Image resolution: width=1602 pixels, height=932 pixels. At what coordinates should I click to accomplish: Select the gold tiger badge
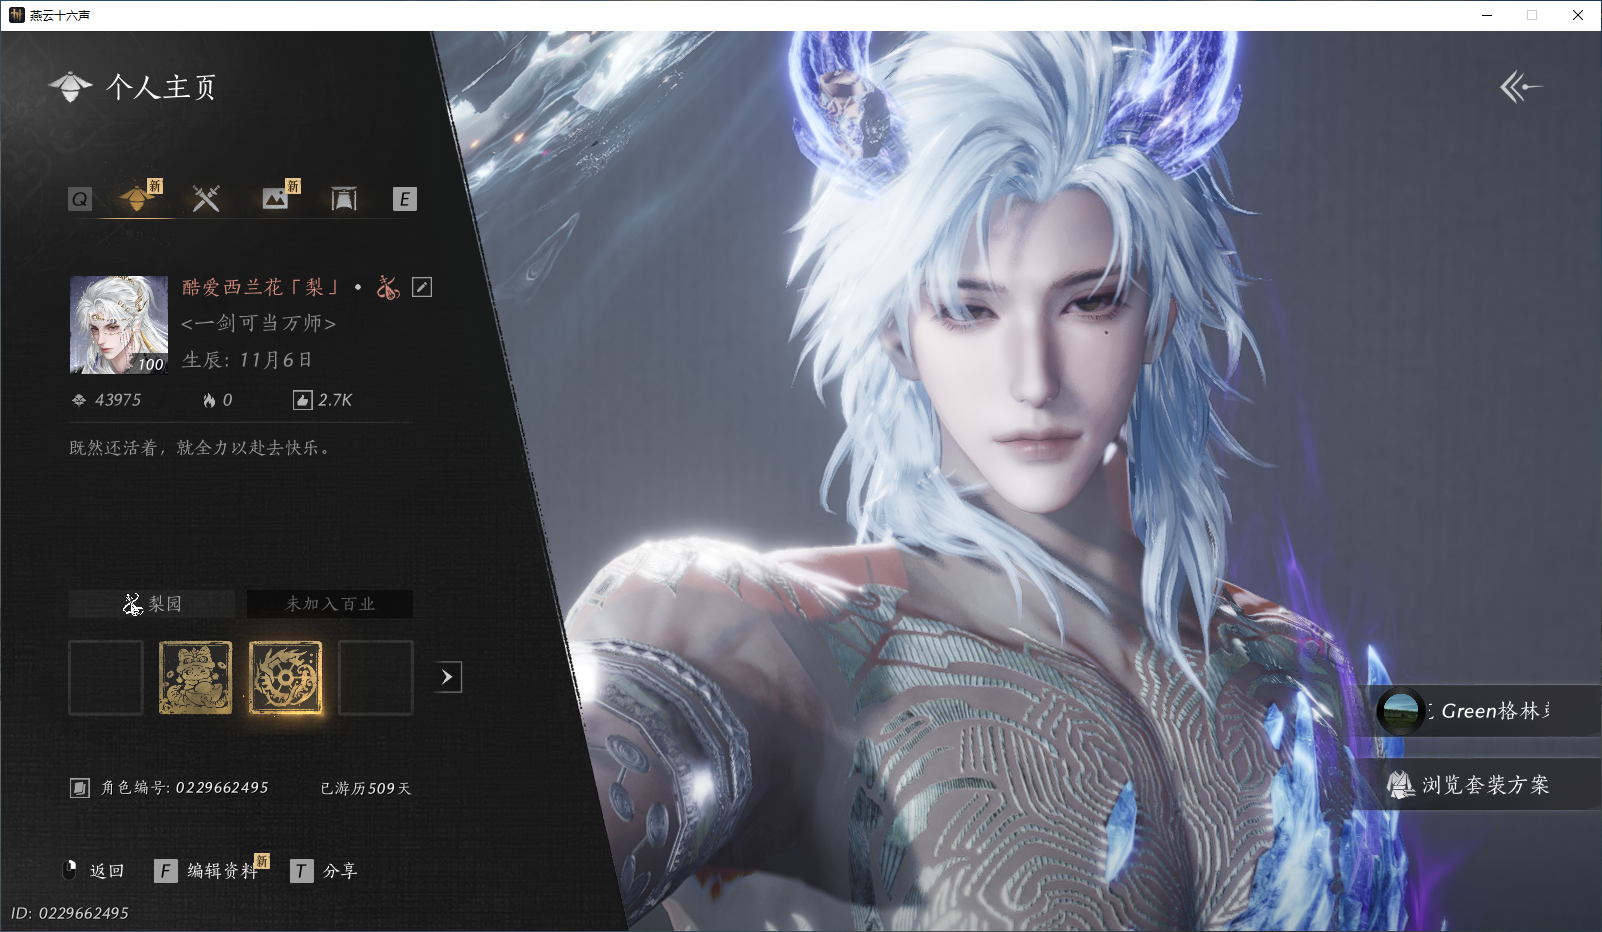coord(196,678)
